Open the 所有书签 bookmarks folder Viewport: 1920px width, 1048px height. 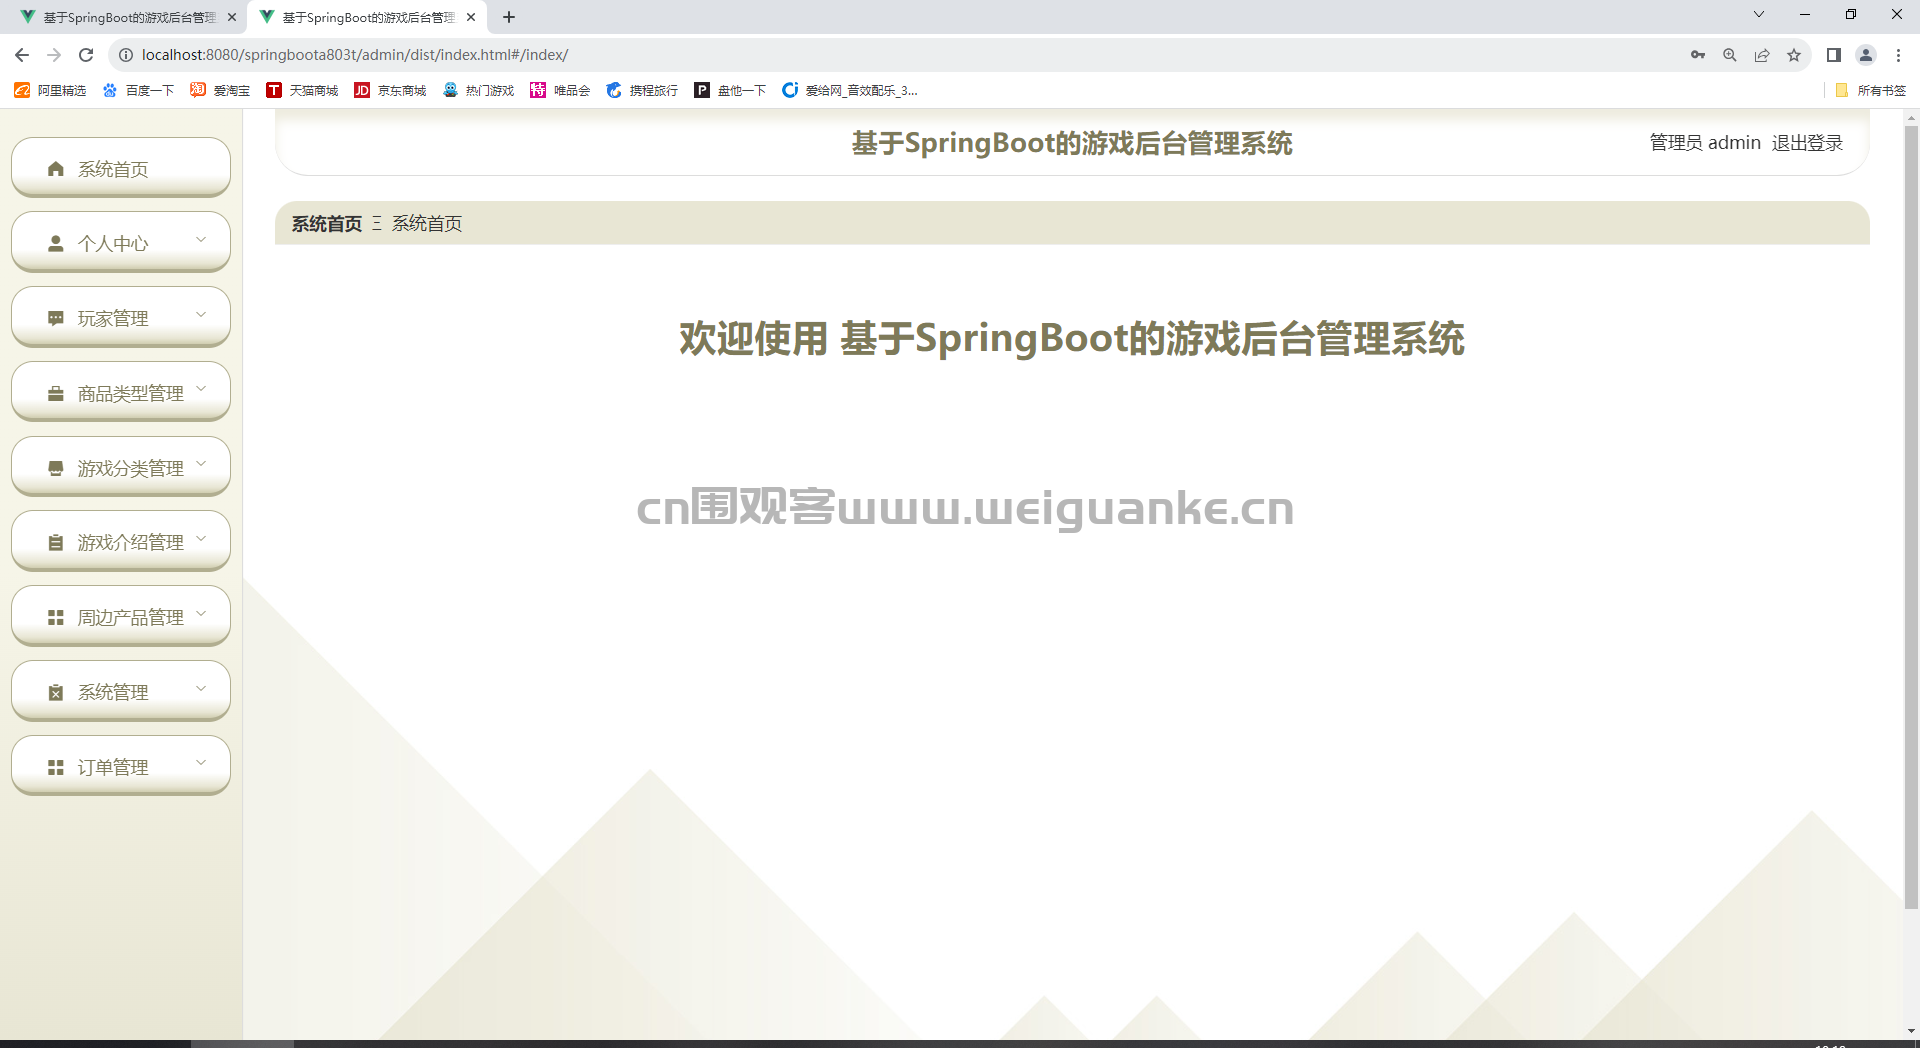(1870, 90)
